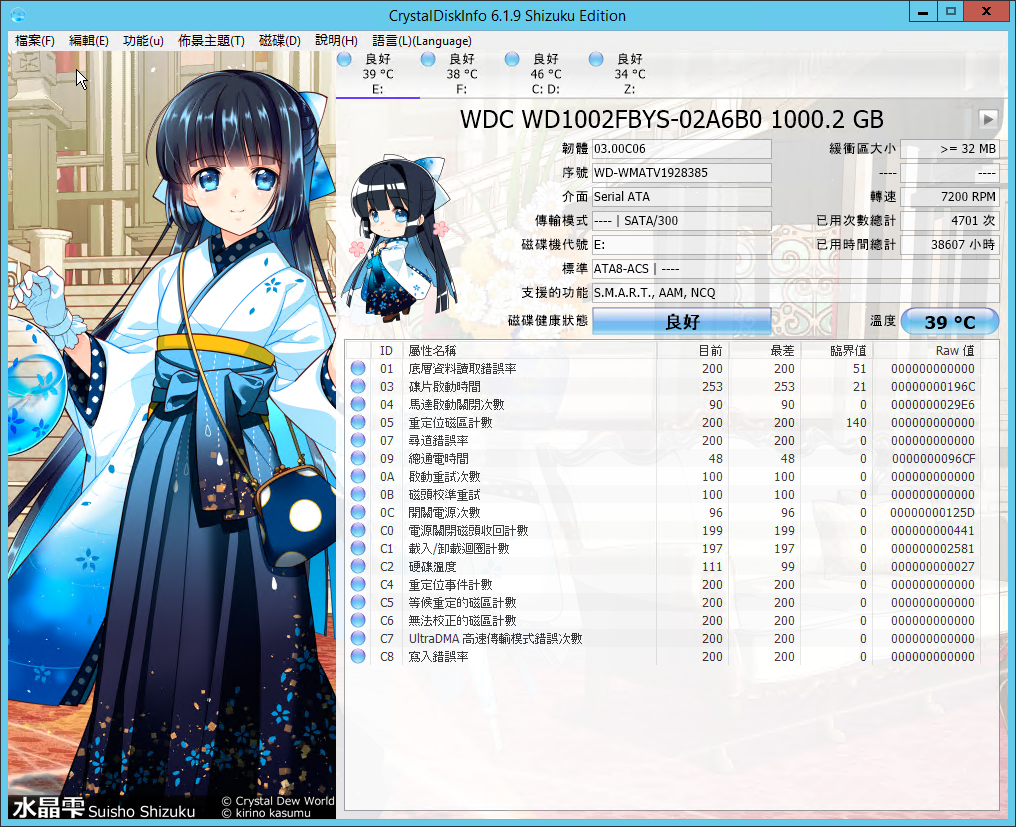Click the serial number field WD-WMATV1928385
Image resolution: width=1016 pixels, height=827 pixels.
tap(681, 173)
